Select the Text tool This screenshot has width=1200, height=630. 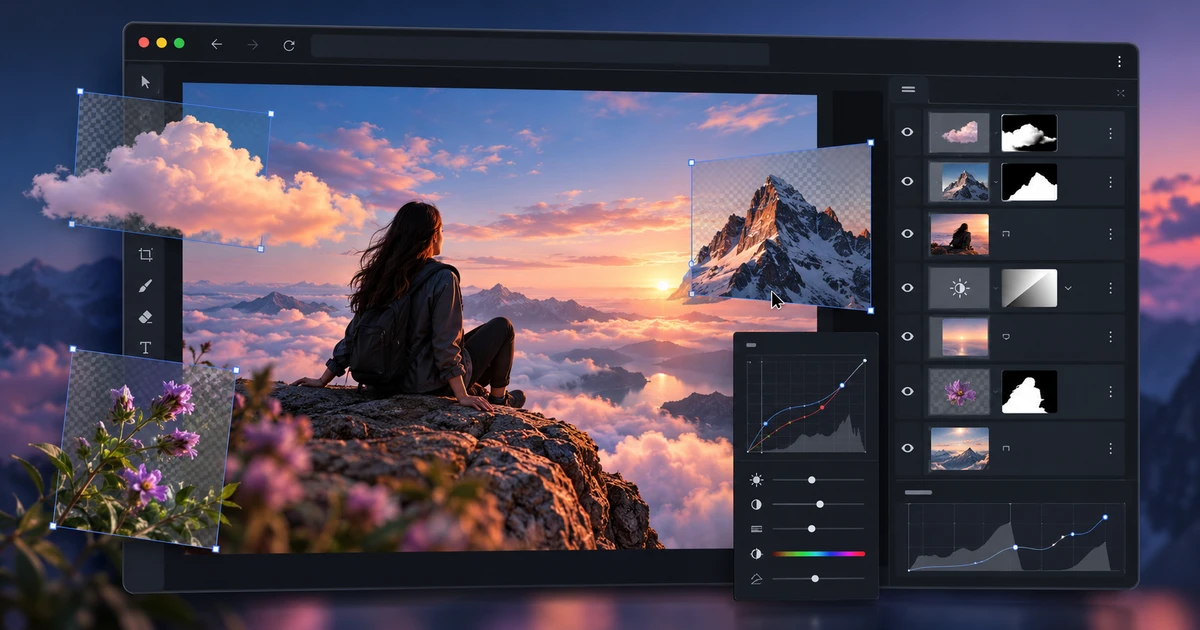click(x=145, y=348)
